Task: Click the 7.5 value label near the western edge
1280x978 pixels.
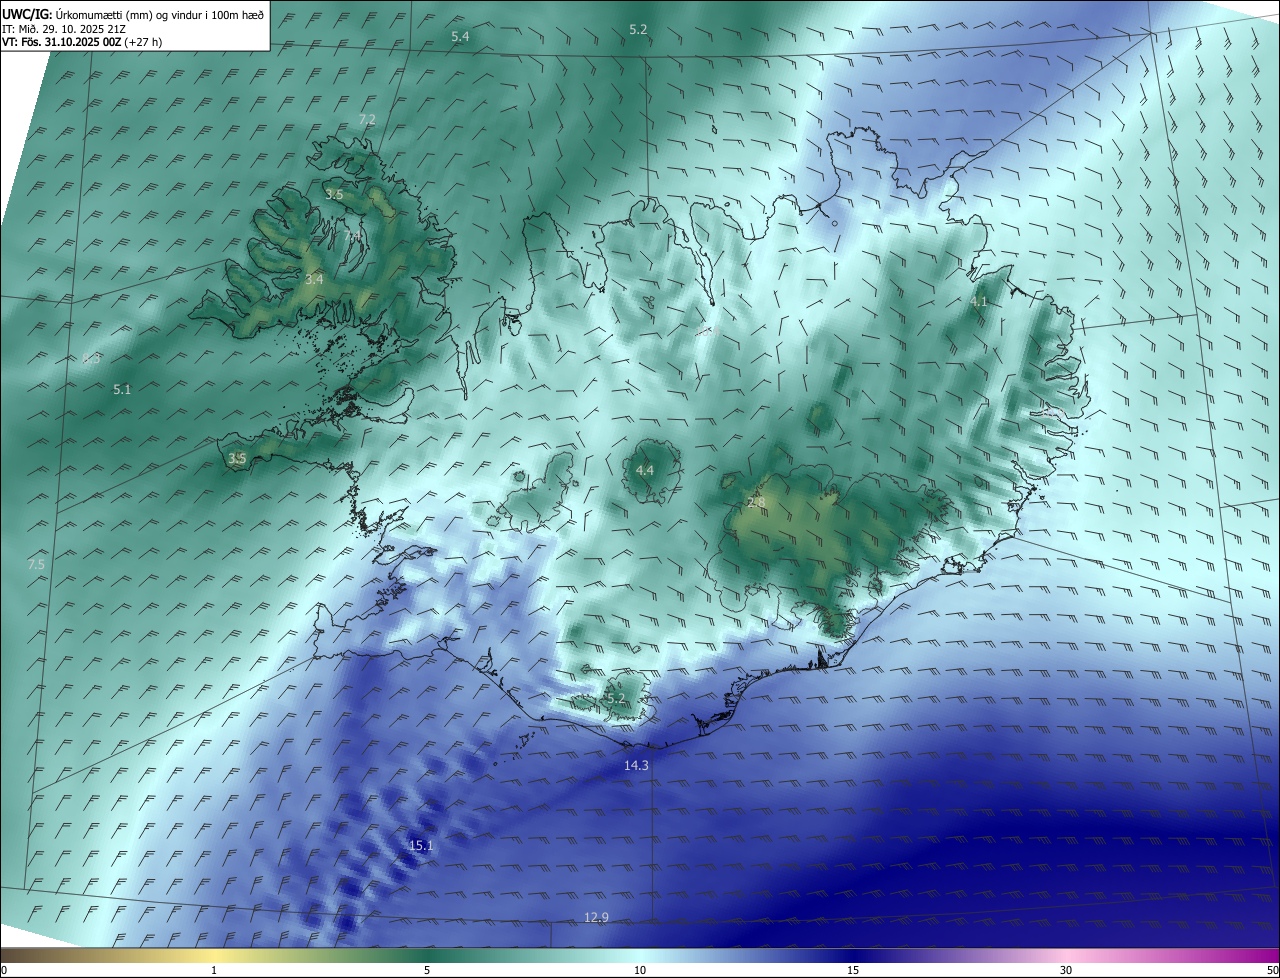Action: [36, 565]
